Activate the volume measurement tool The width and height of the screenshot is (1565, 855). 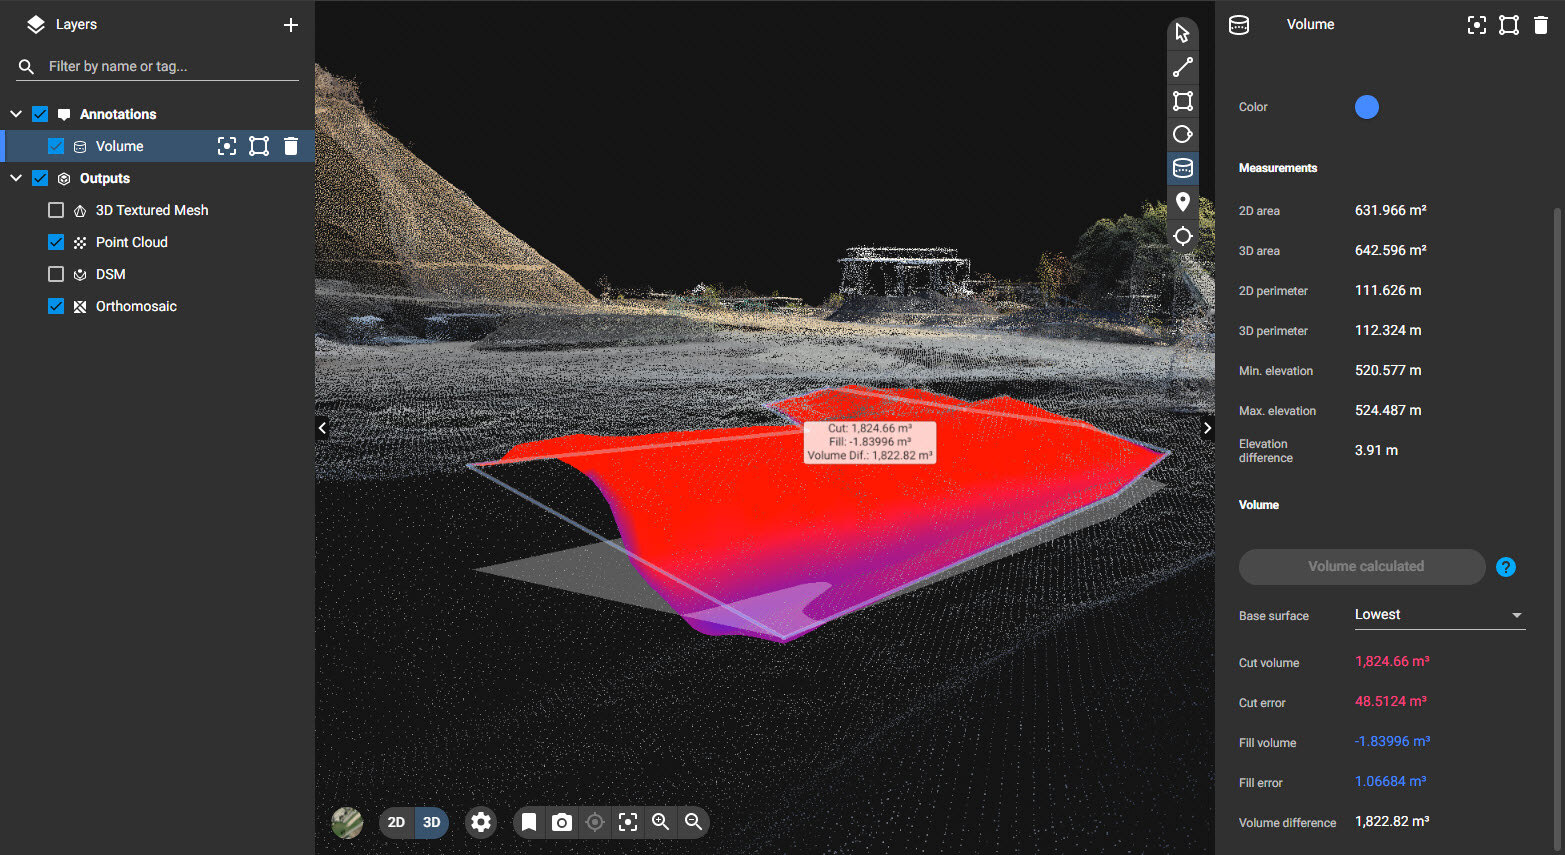tap(1183, 168)
